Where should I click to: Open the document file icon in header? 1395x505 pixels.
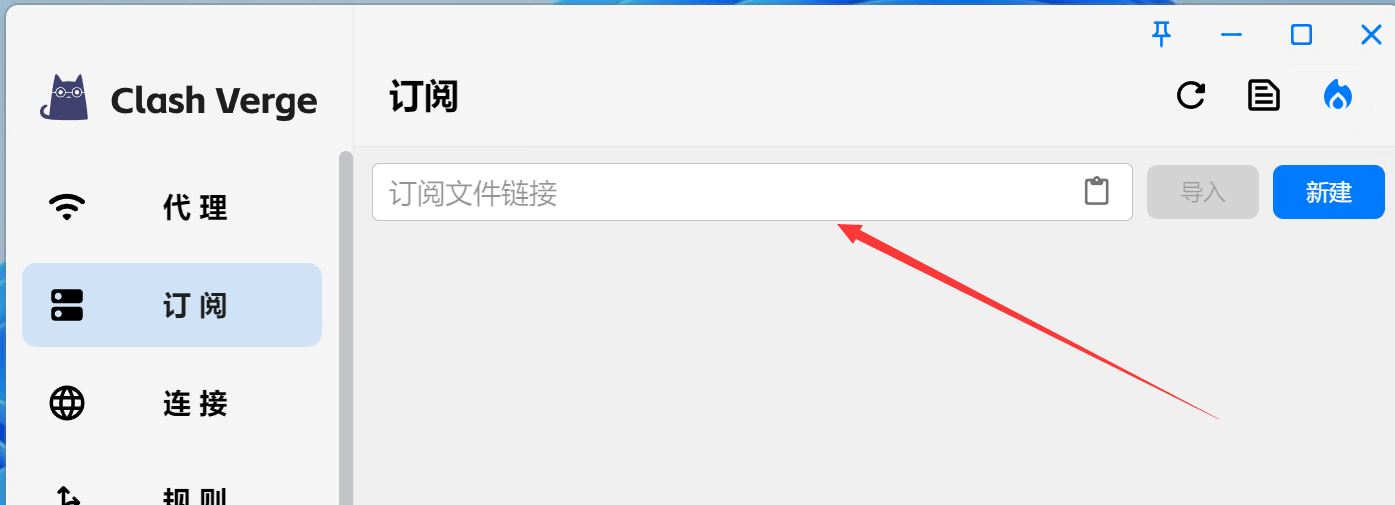[x=1264, y=96]
